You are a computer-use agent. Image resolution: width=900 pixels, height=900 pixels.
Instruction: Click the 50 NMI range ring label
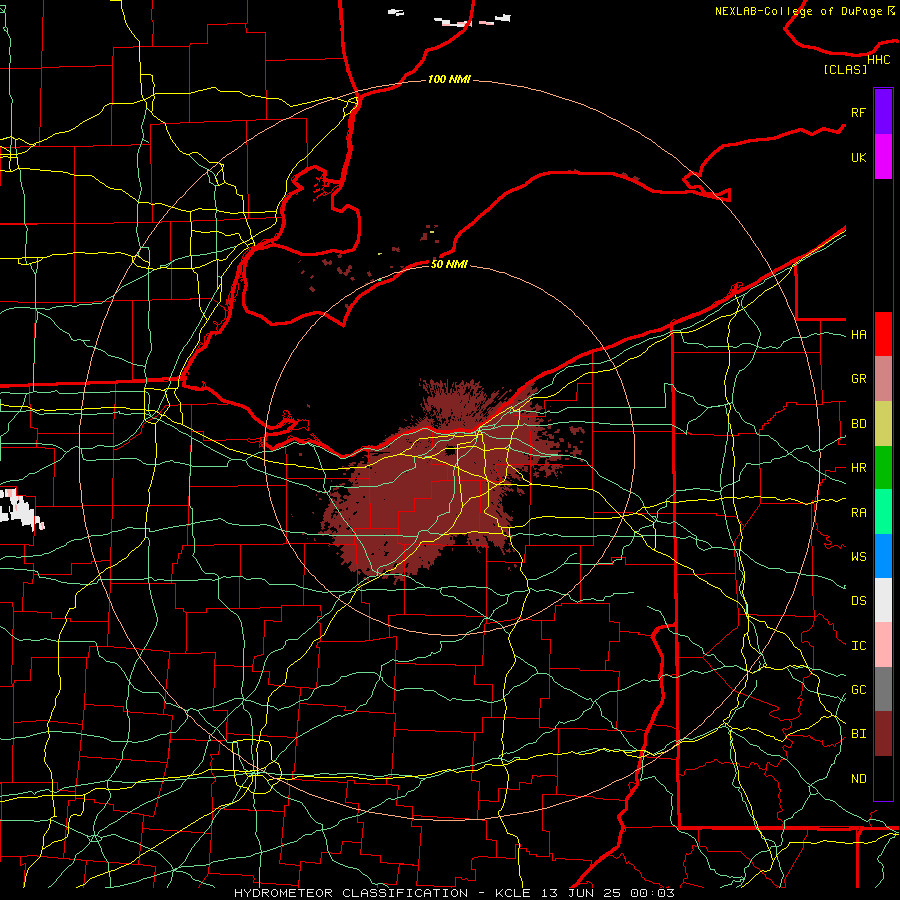pyautogui.click(x=449, y=264)
